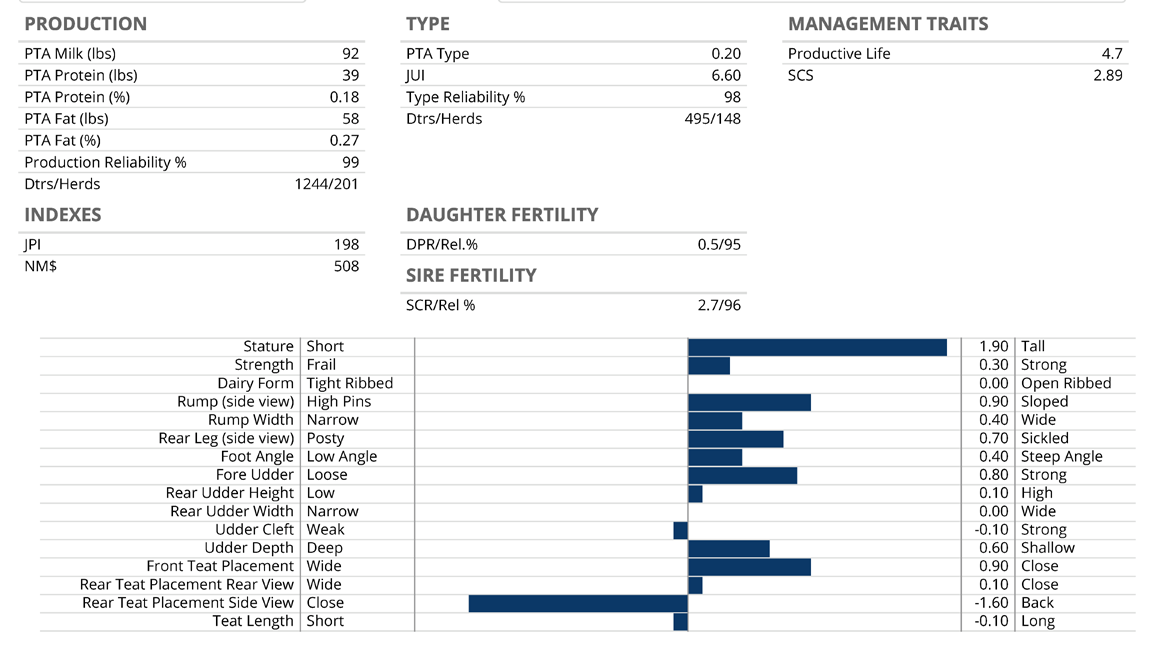Select the NM$ row label
This screenshot has height=654, width=1154.
click(40, 267)
